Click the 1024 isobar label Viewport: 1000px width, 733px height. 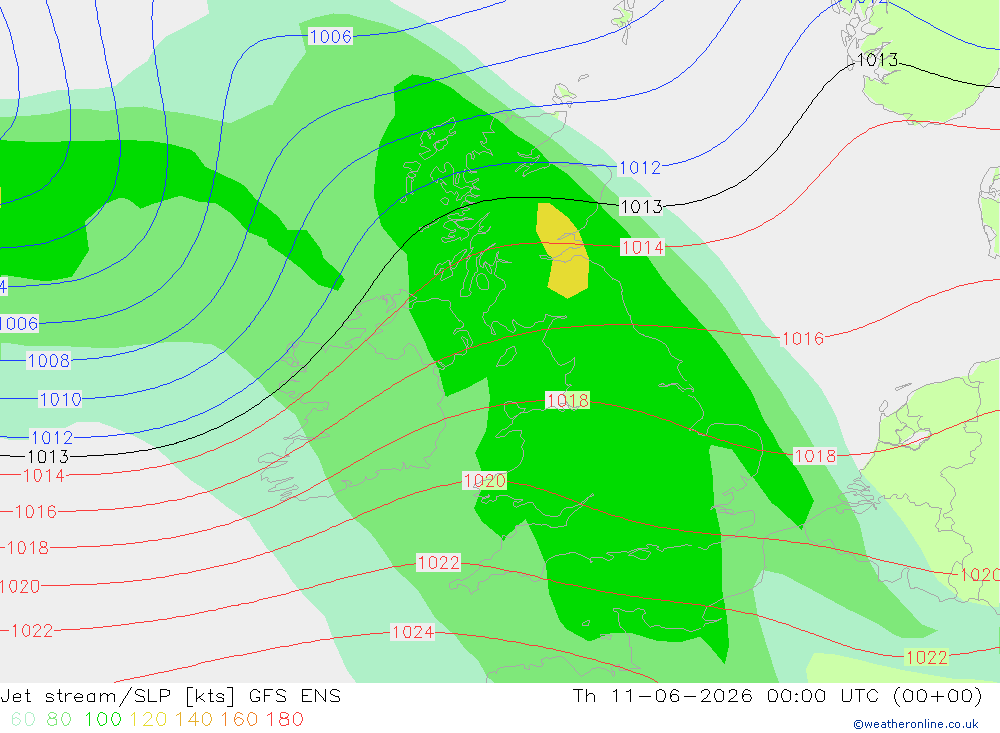(413, 632)
